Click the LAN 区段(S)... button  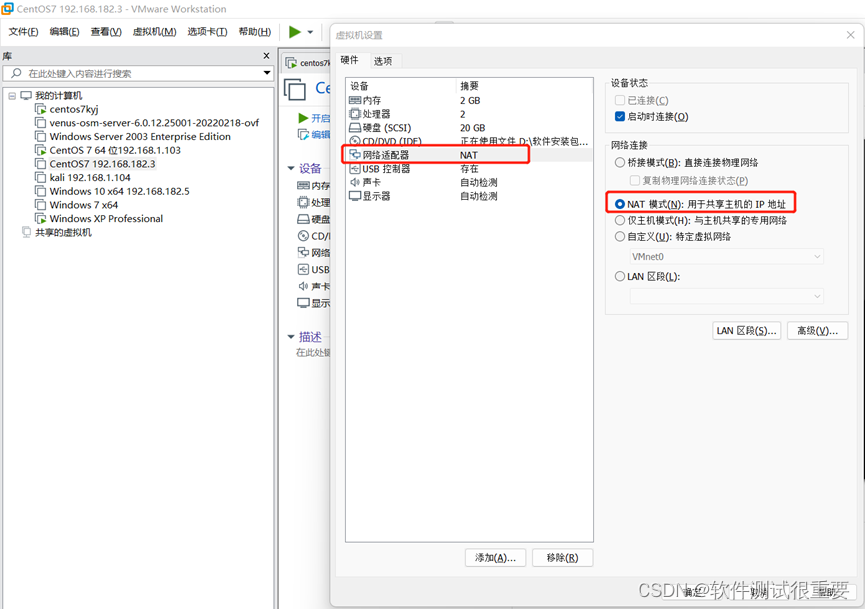(x=746, y=330)
